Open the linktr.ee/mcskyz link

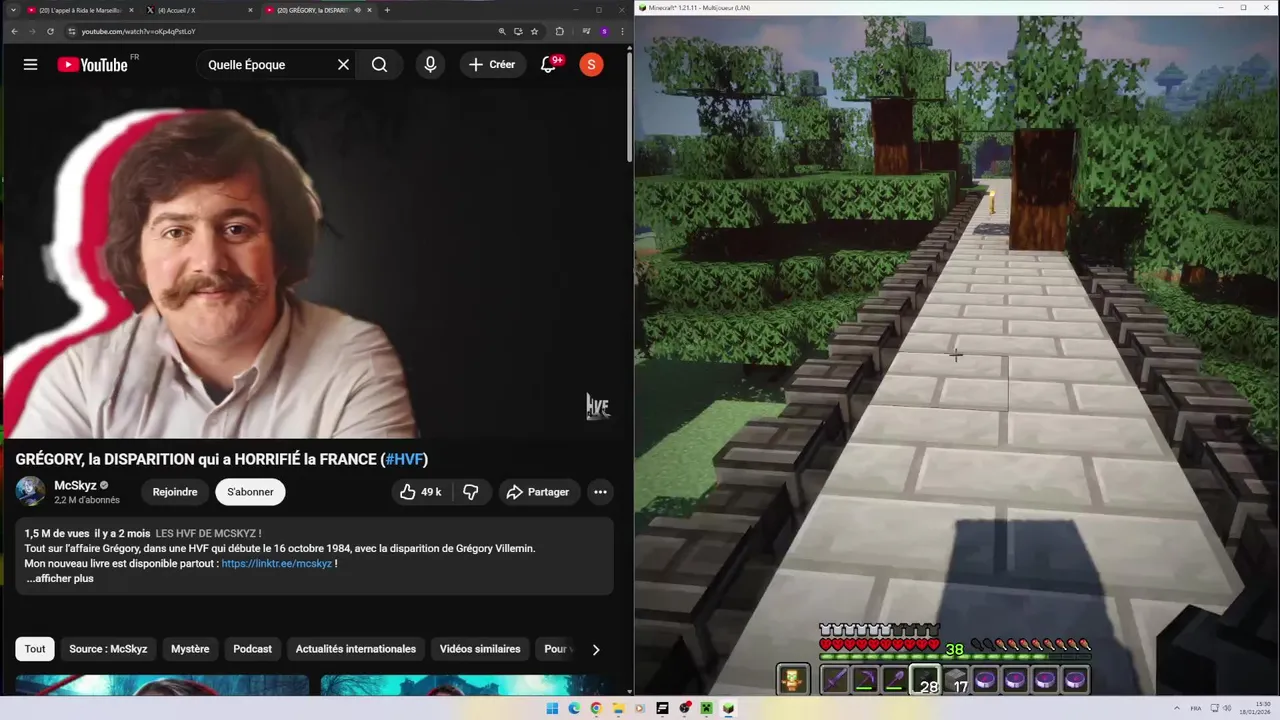tap(277, 563)
